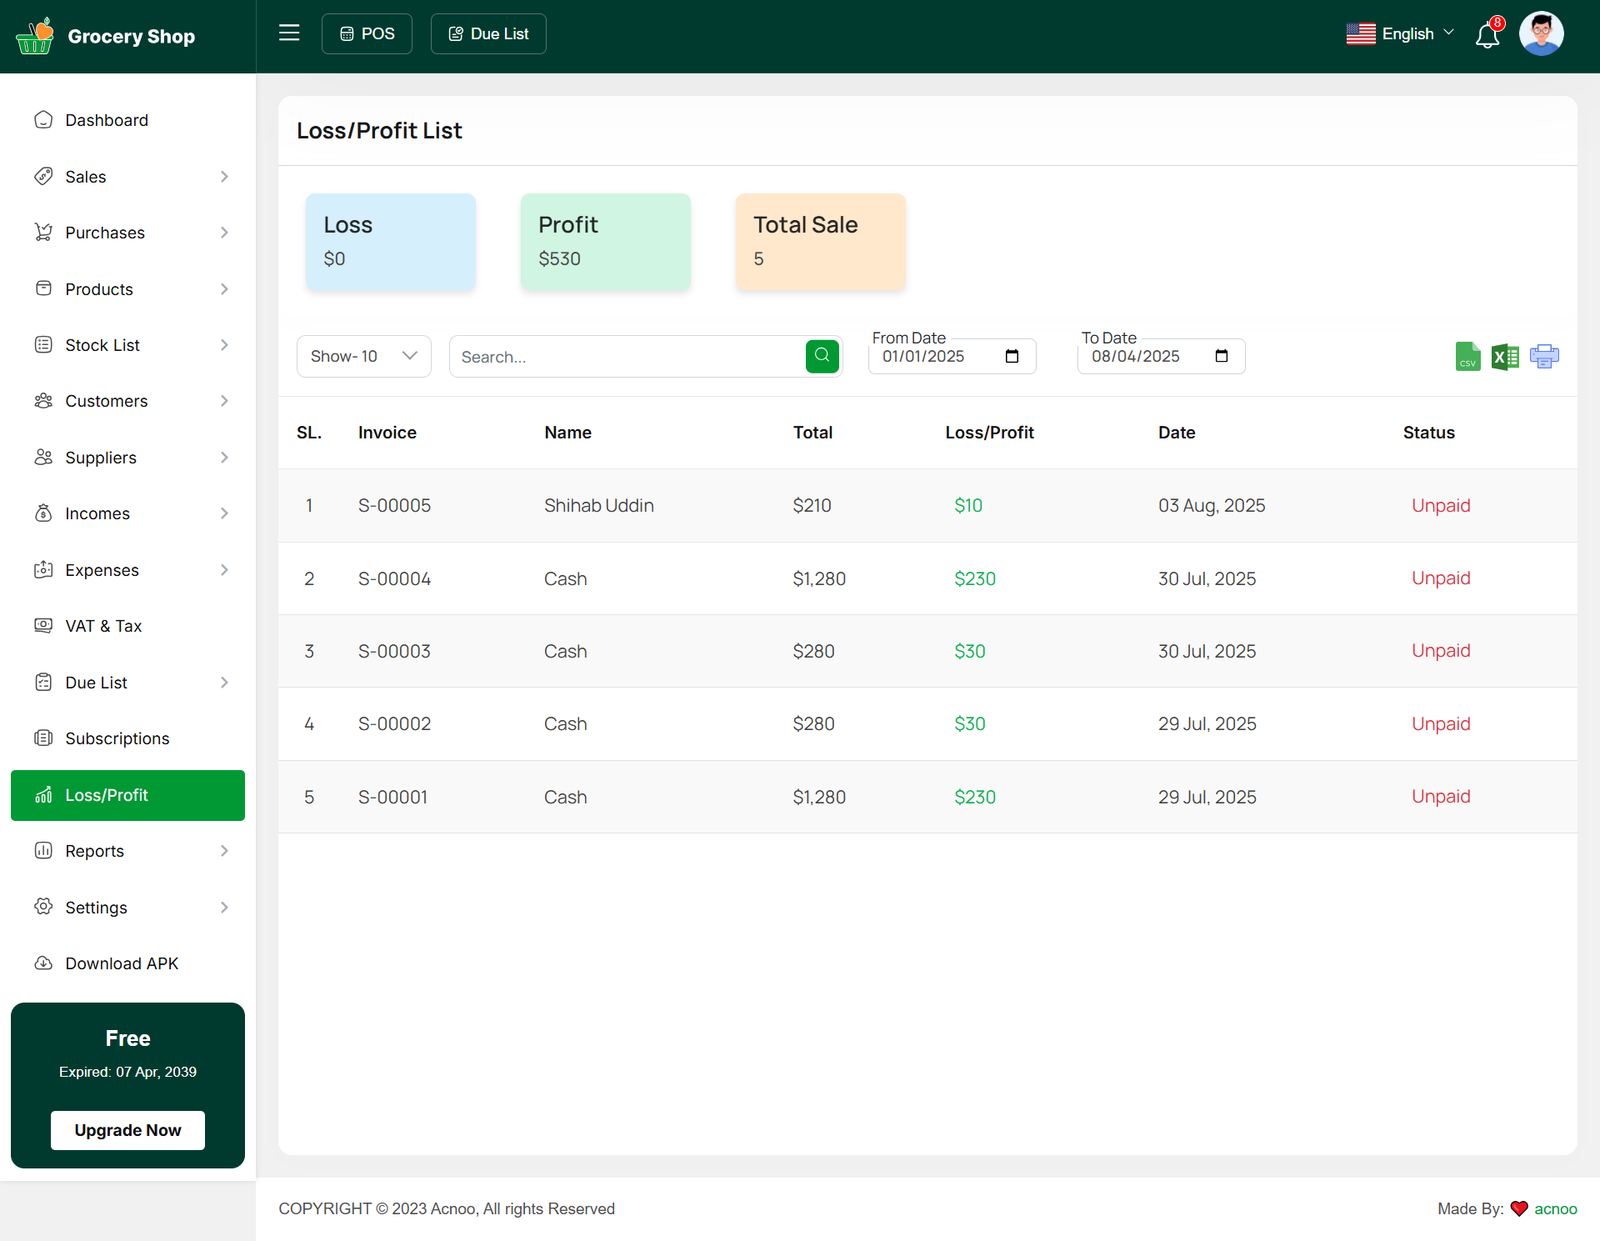Screen dimensions: 1600x1241
Task: Click the 29 Jul, 2025 date for S-00001
Action: (1207, 797)
